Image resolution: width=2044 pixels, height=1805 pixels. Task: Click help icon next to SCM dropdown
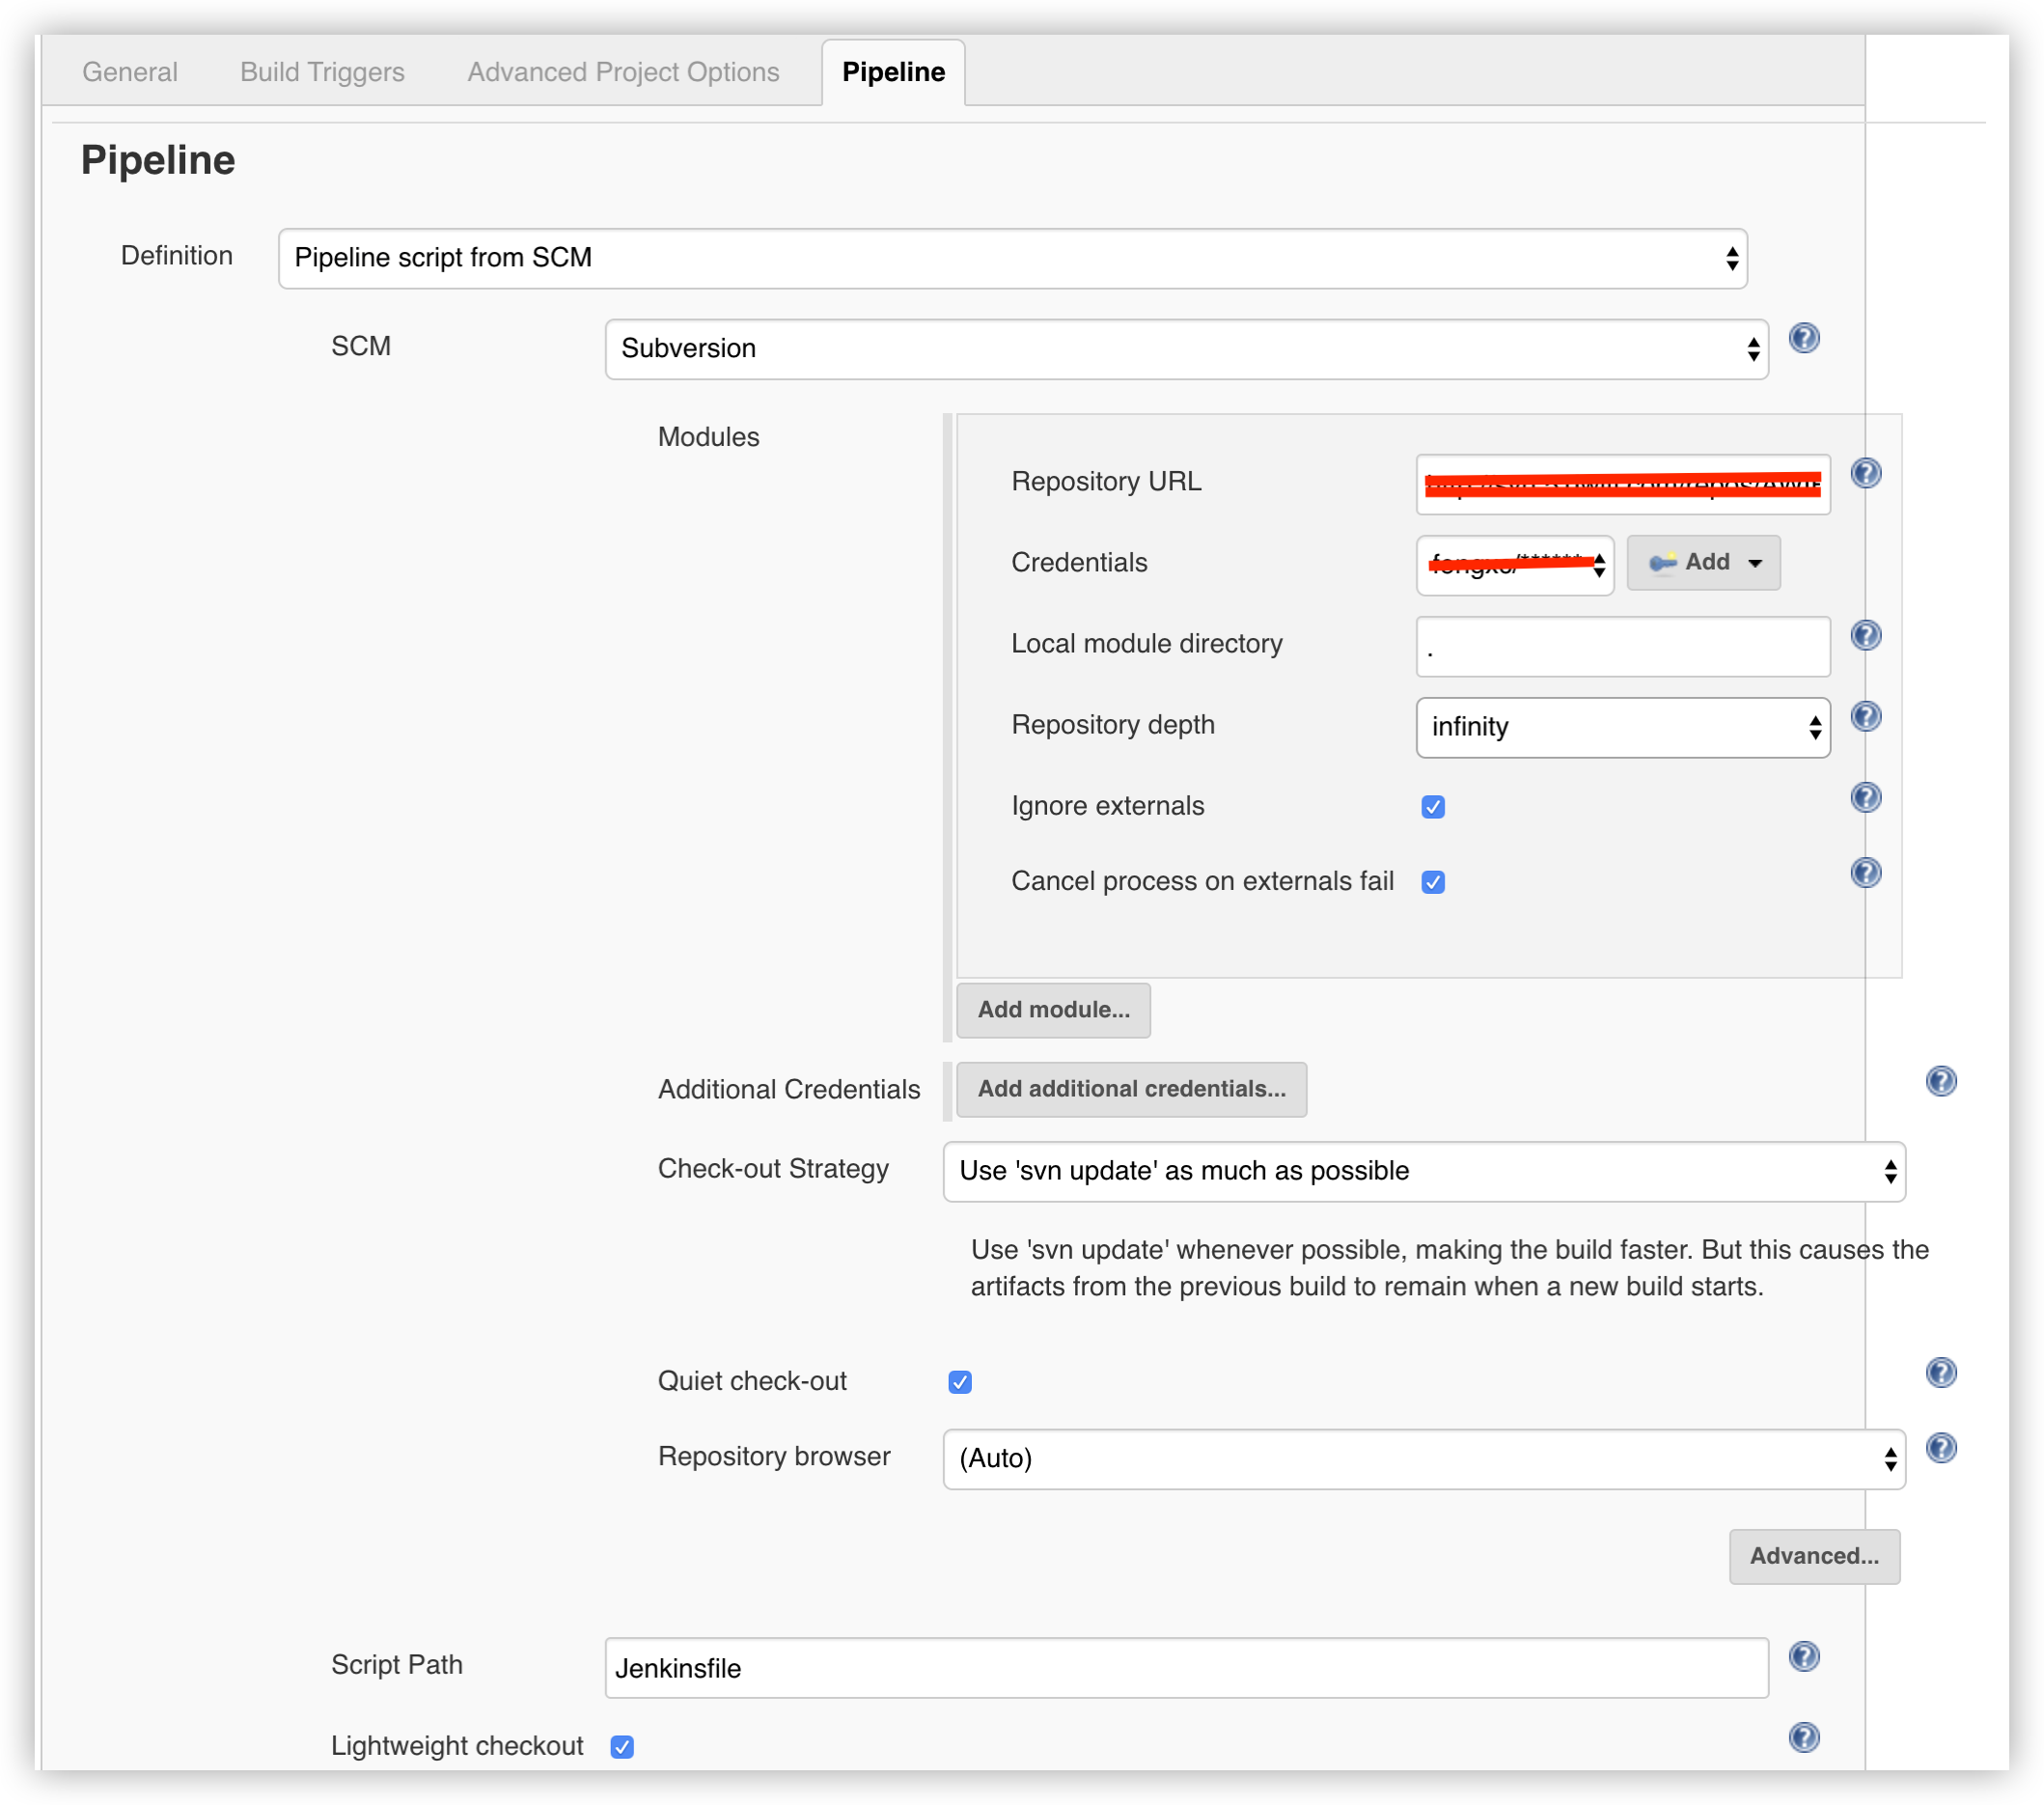tap(1803, 339)
